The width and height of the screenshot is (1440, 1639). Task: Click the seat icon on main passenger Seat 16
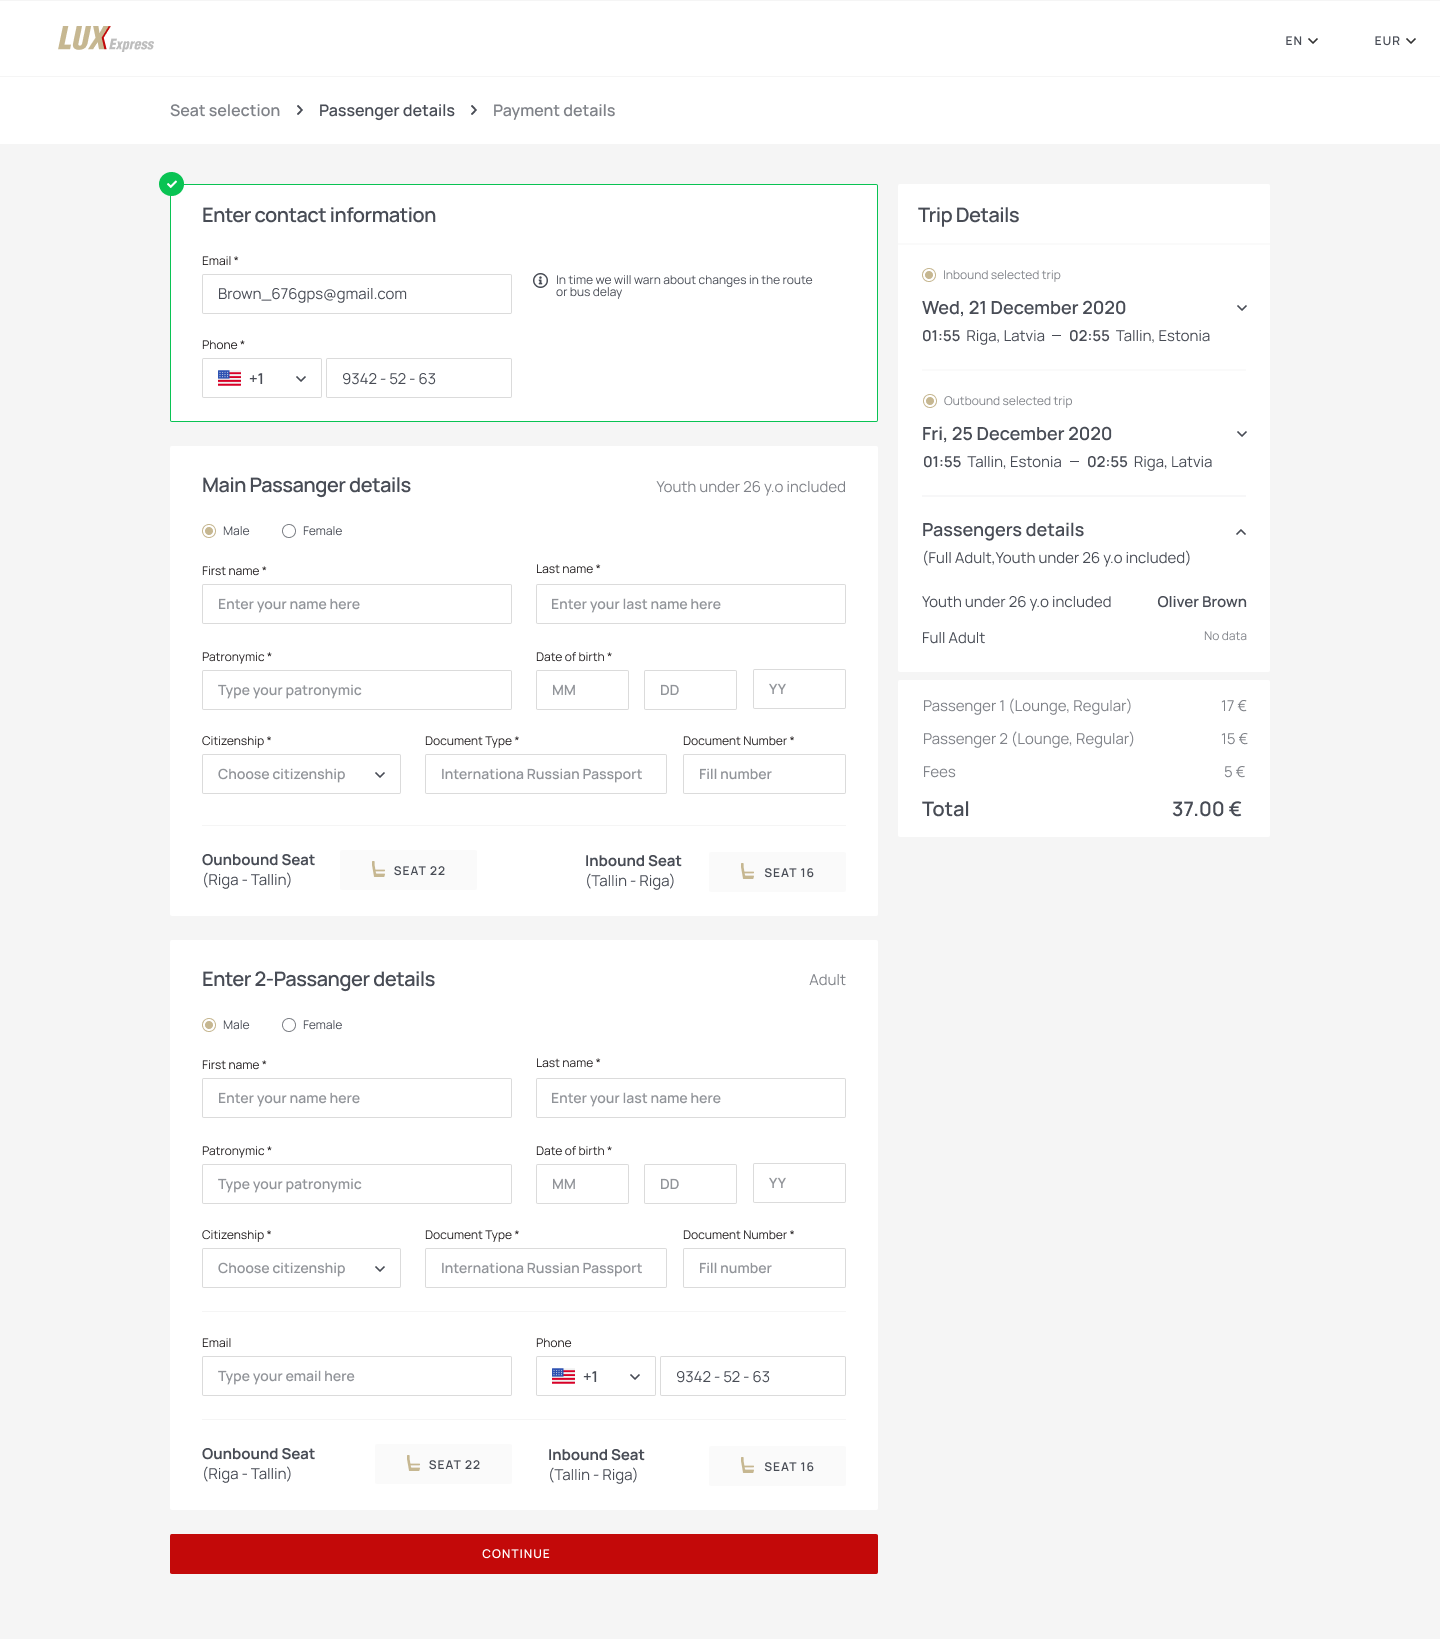[747, 872]
